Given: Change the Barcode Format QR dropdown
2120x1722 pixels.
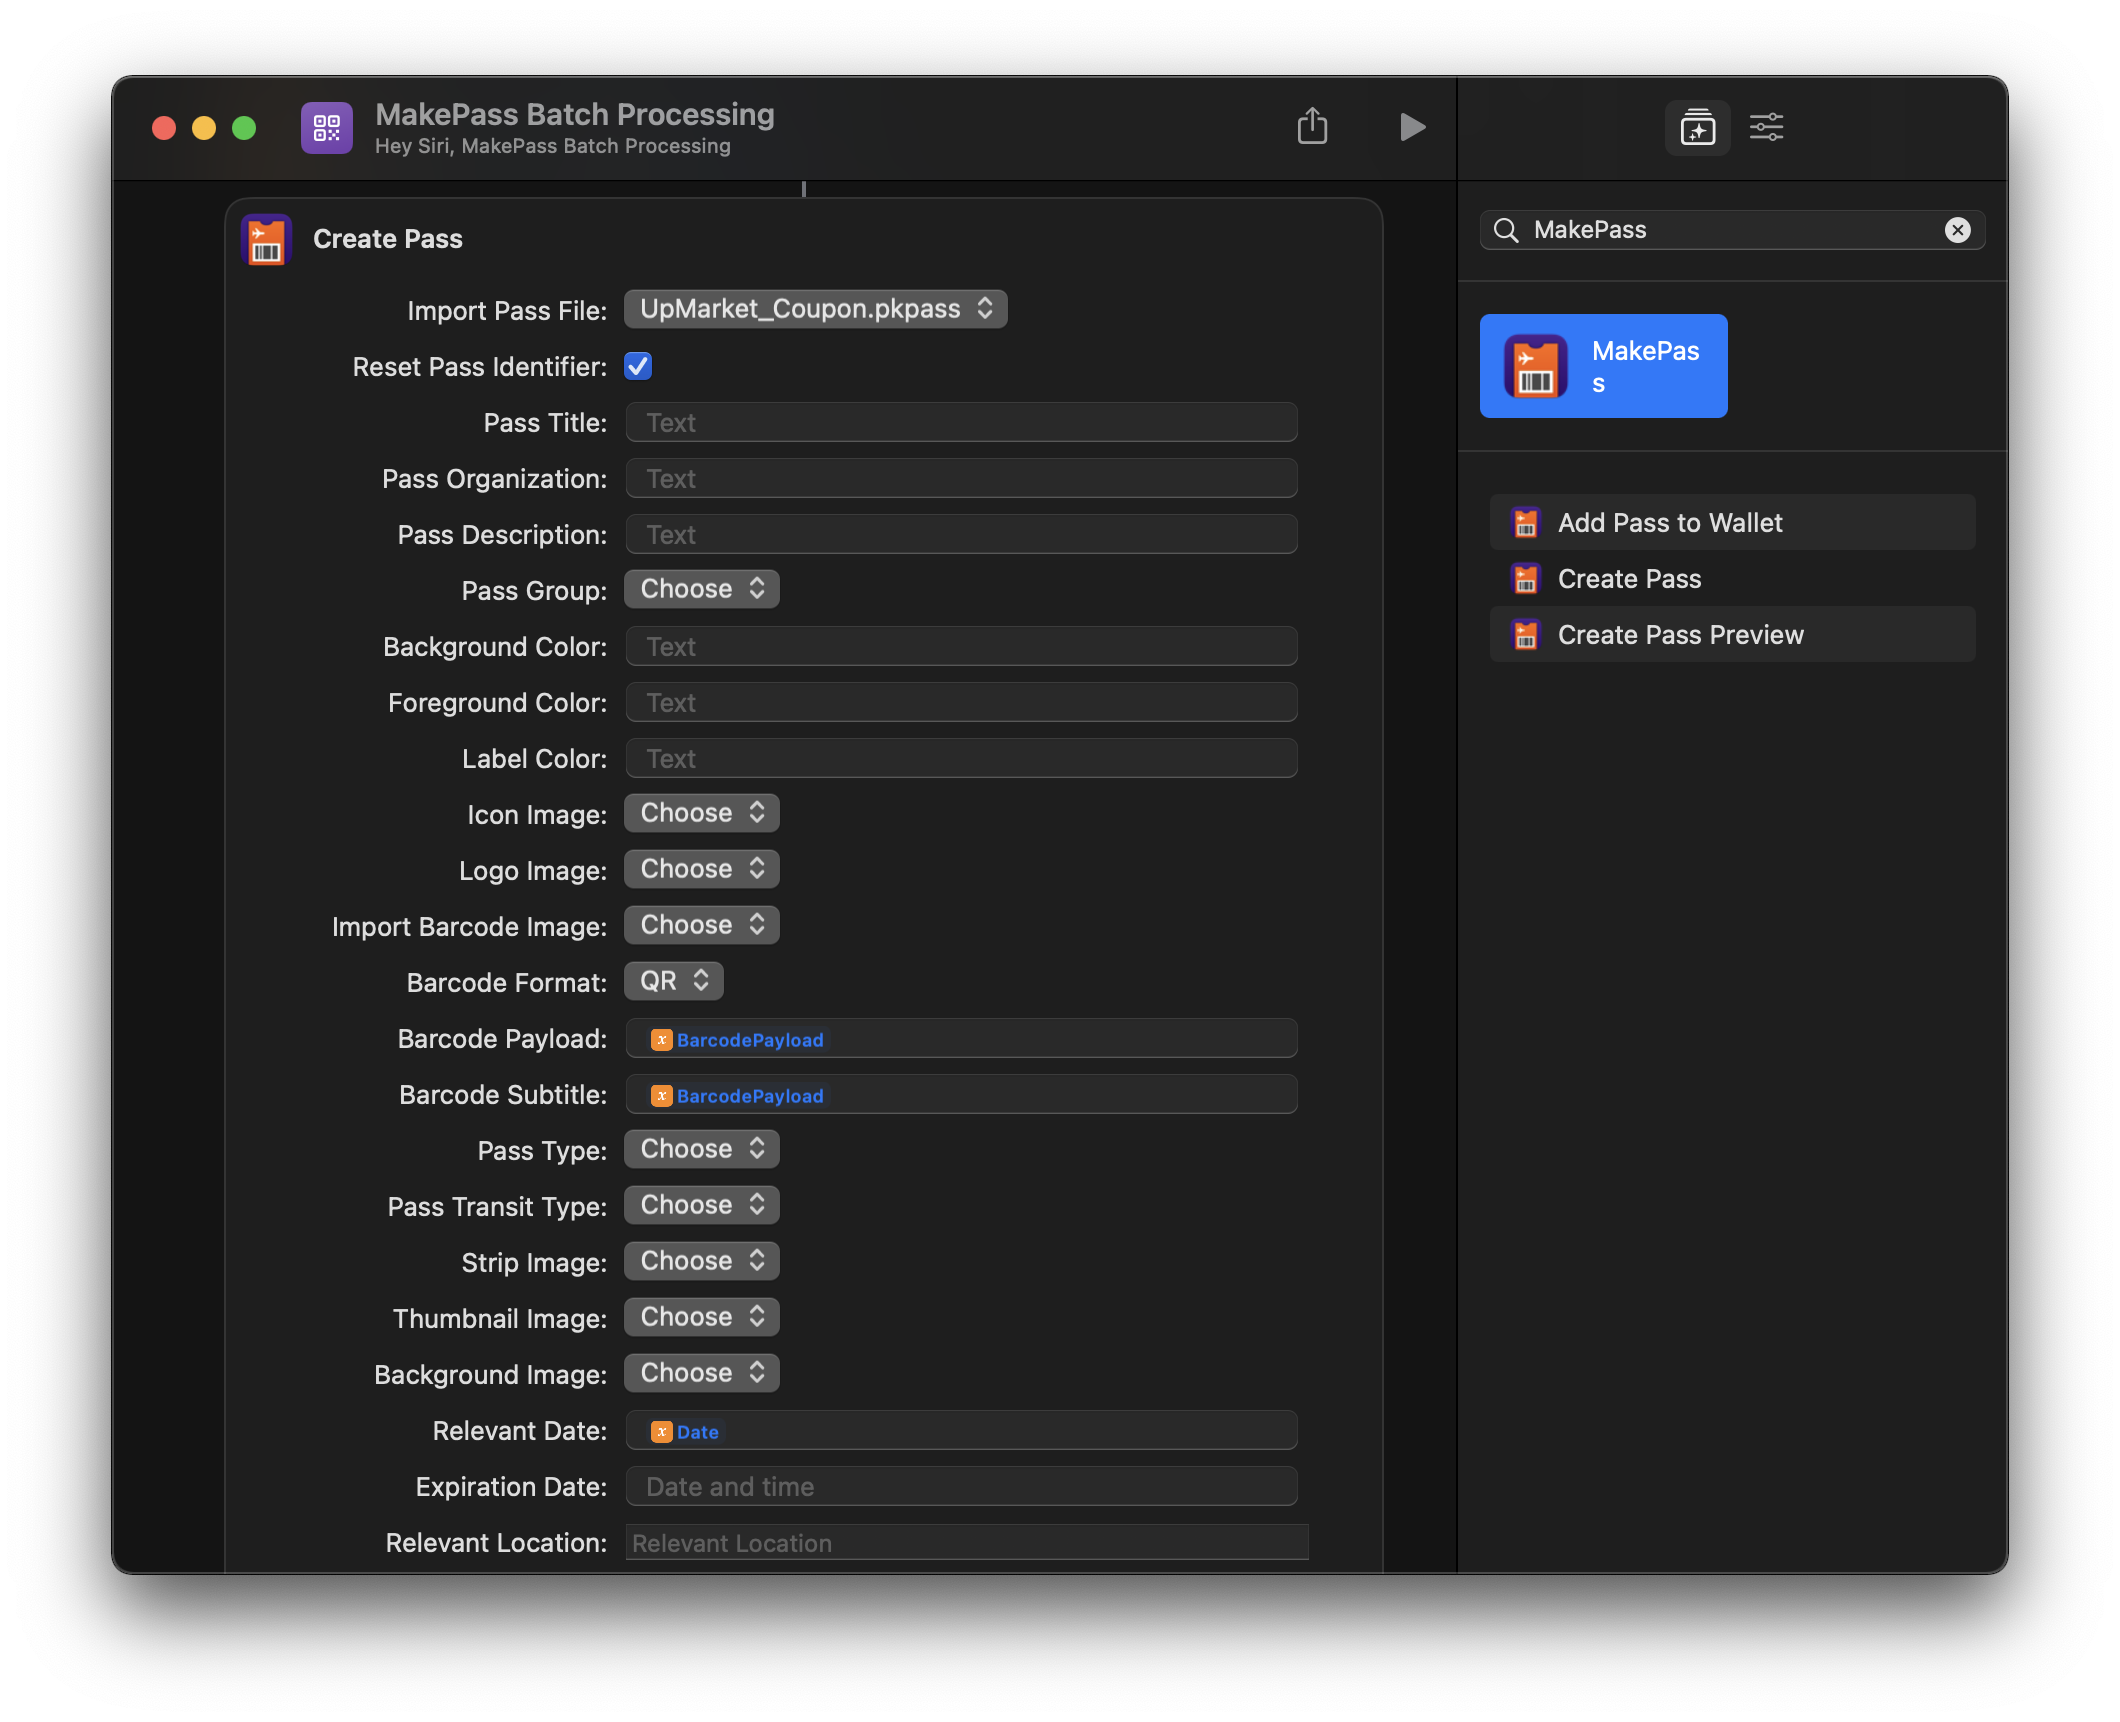Looking at the screenshot, I should coord(673,981).
